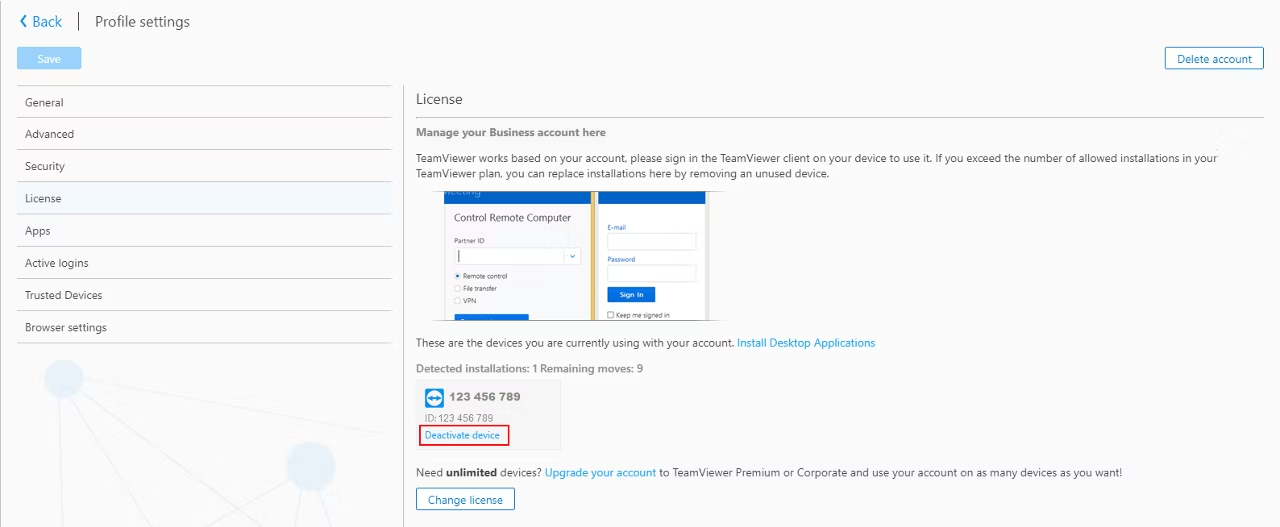Click the TeamViewer device icon for 123 456 789
This screenshot has height=527, width=1280.
tap(434, 397)
